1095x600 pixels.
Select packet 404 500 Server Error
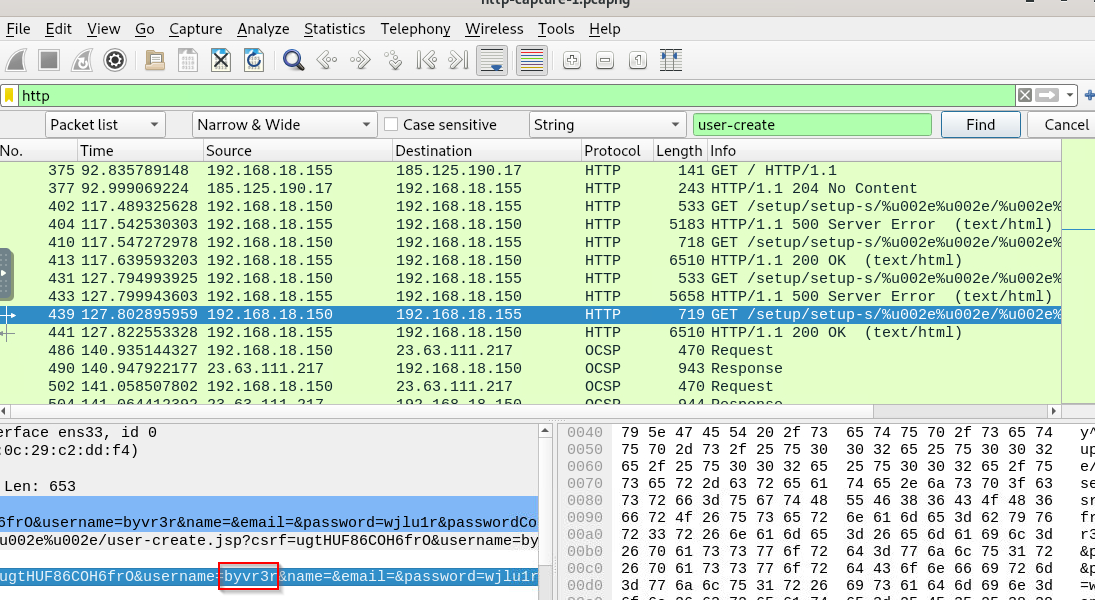click(x=530, y=225)
